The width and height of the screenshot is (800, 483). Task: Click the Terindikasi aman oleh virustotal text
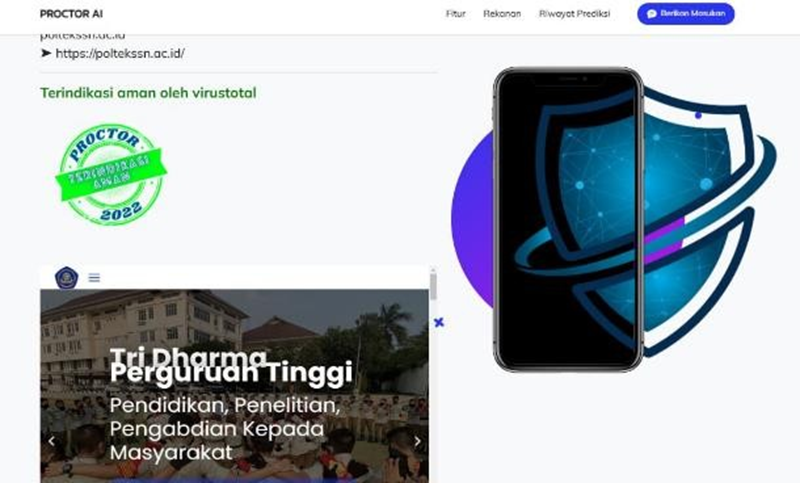(x=148, y=93)
